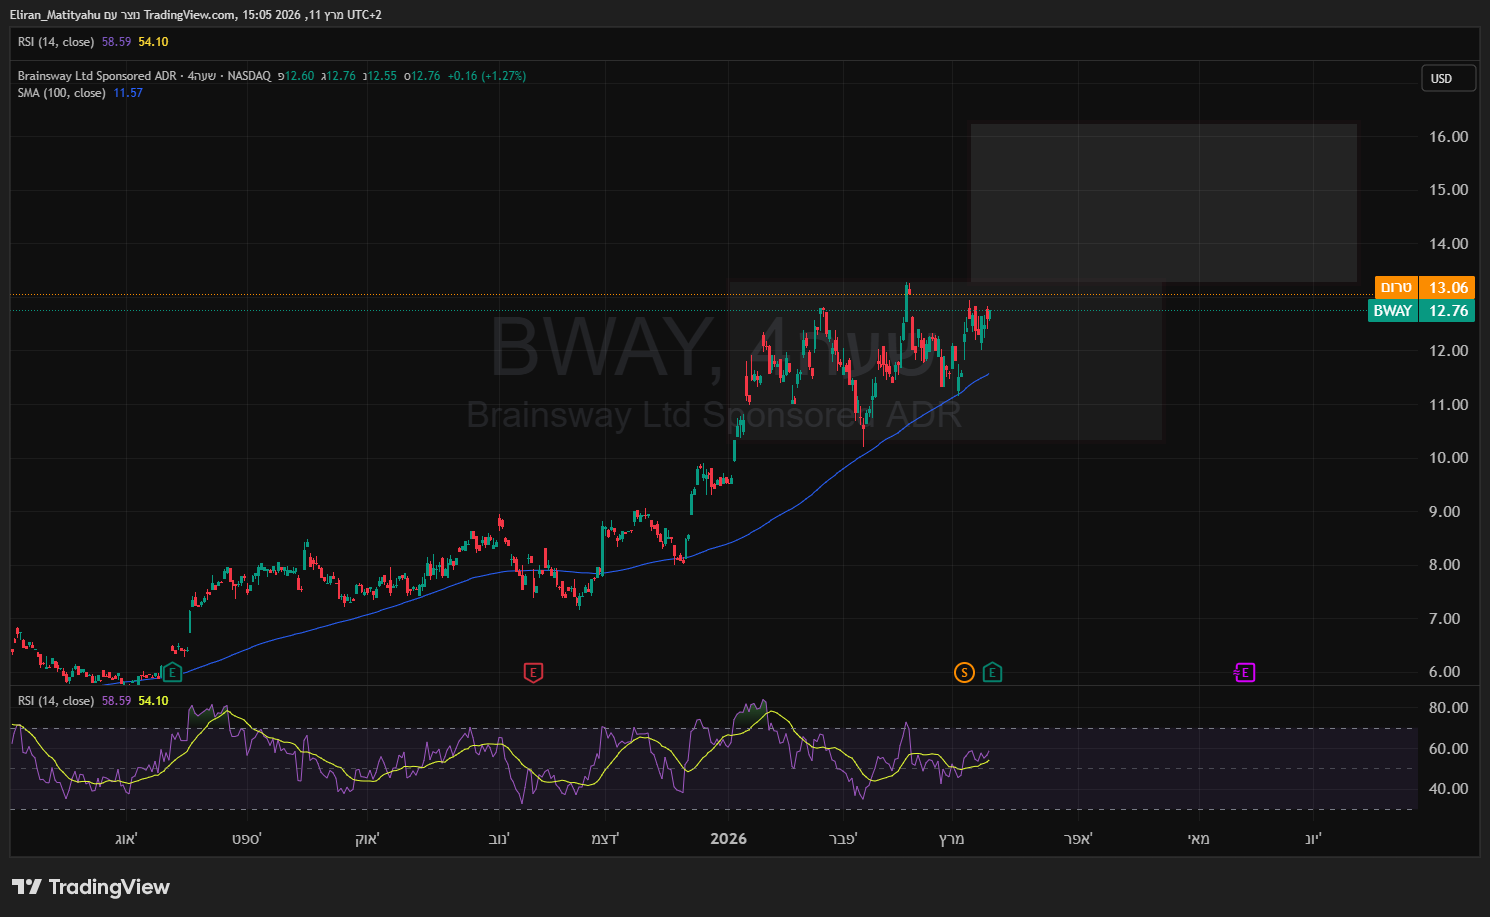Open the green E earnings marker beside the S marker

tap(992, 672)
